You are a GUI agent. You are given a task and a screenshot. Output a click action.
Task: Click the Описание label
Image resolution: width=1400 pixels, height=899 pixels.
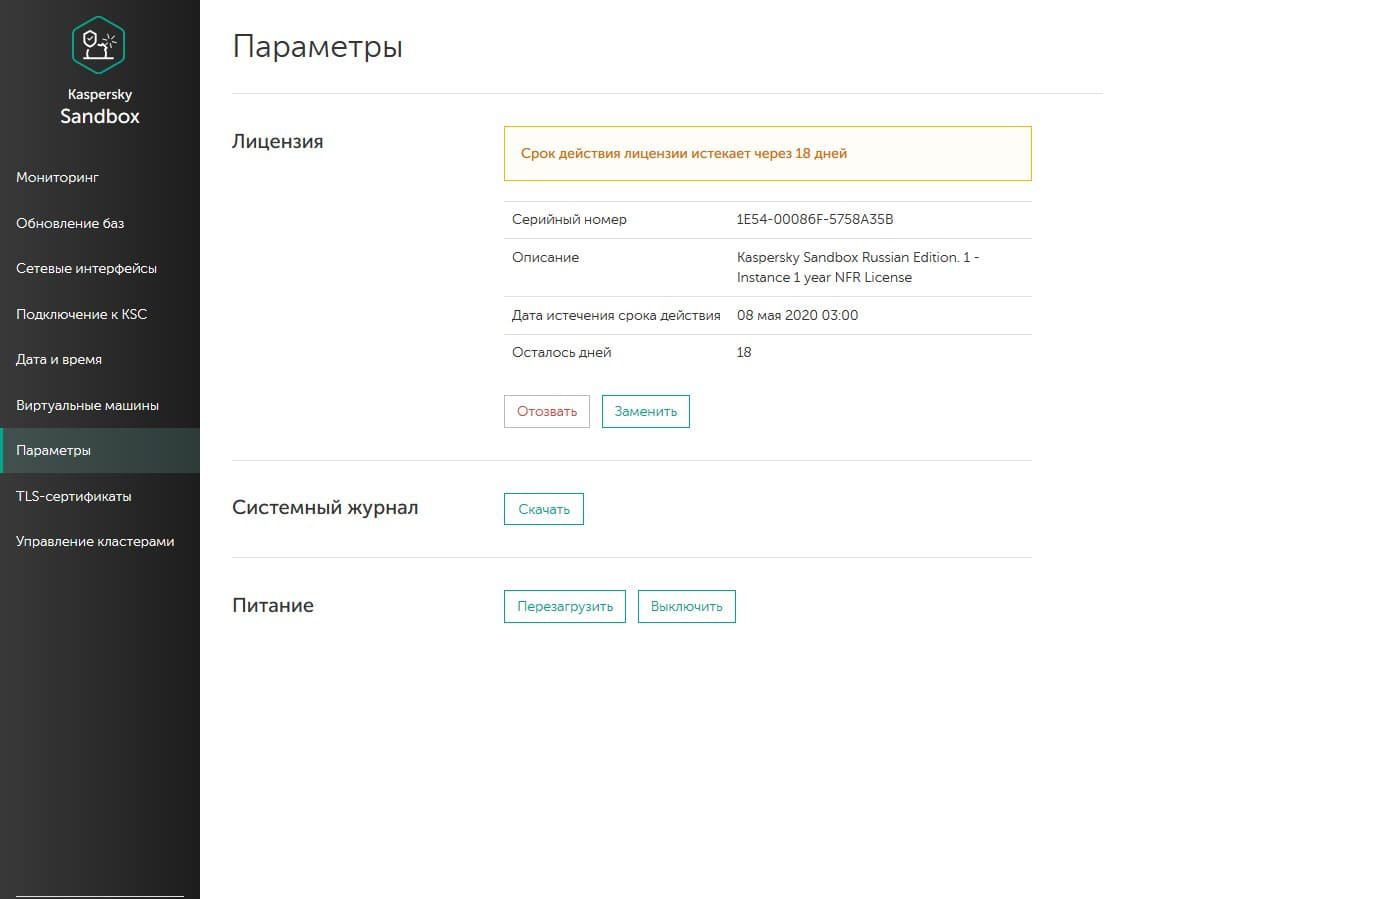(x=545, y=257)
